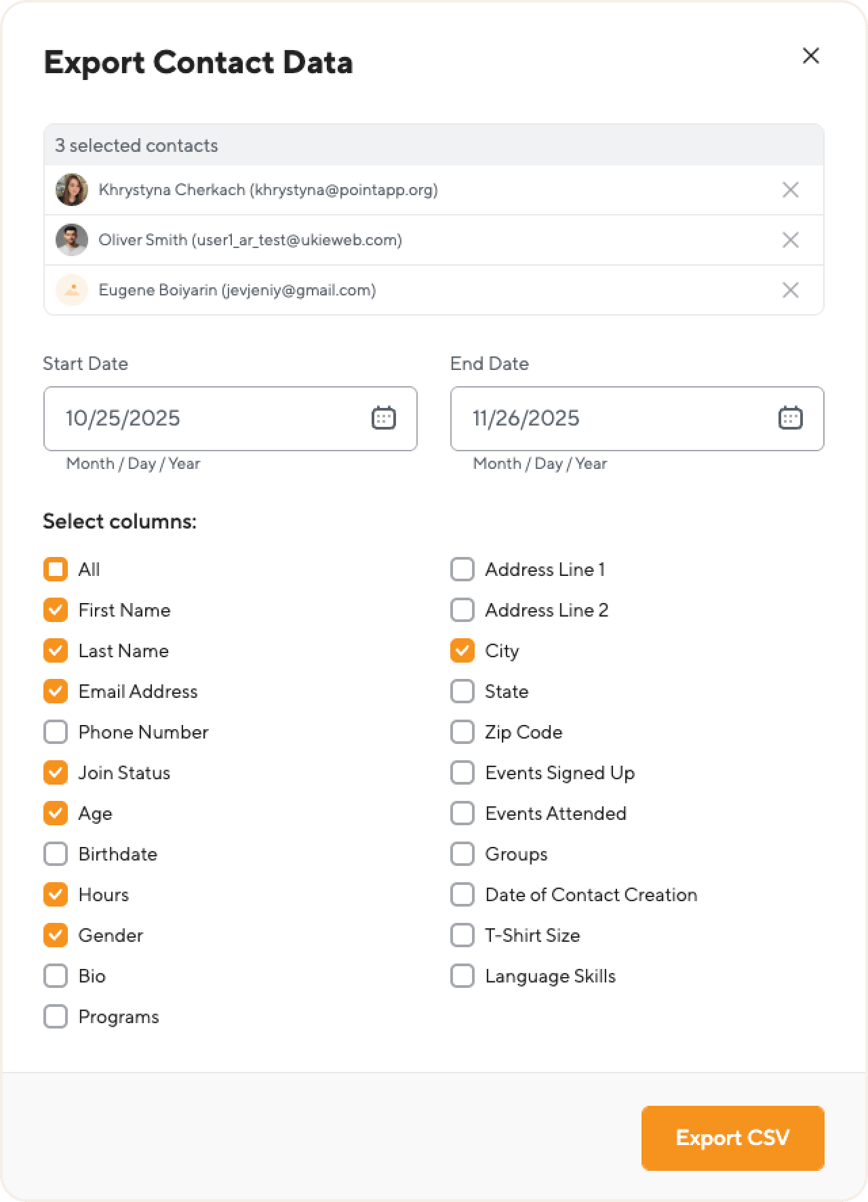Click Eugene Boiyarin's placeholder avatar
The height and width of the screenshot is (1202, 868).
click(72, 290)
